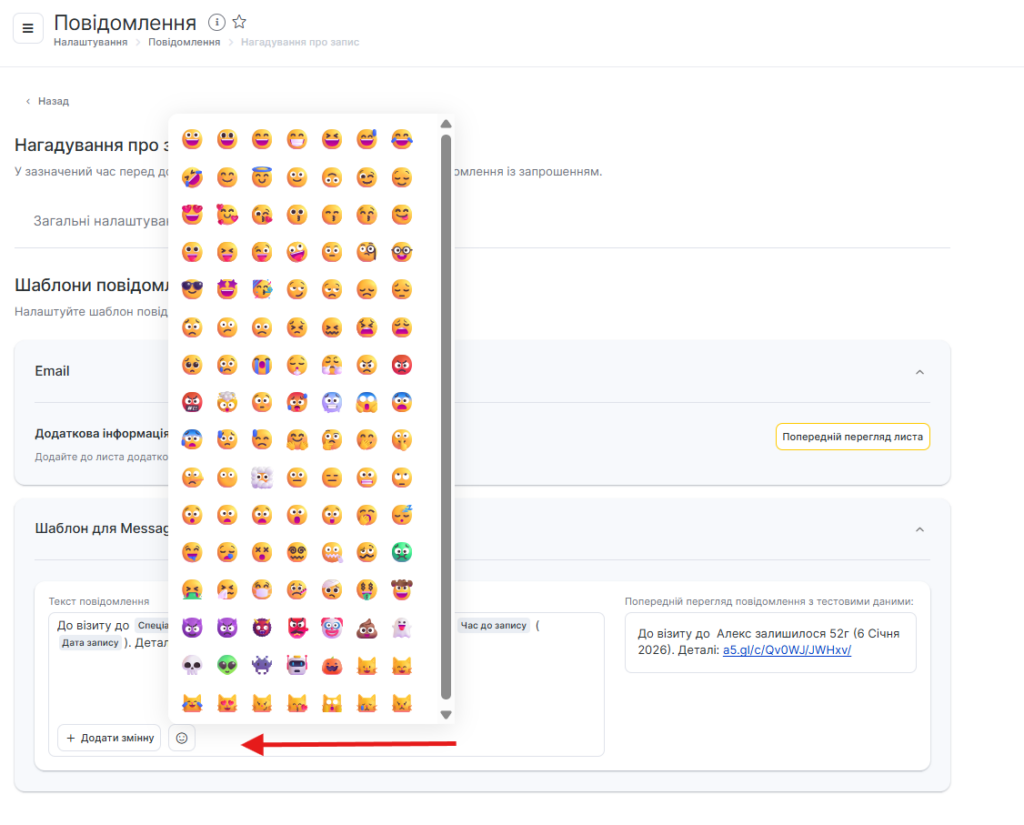Go to Налаштування breadcrumb

point(90,42)
